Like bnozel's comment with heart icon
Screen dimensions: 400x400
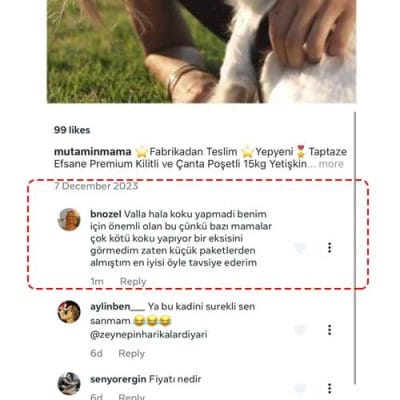tap(300, 248)
